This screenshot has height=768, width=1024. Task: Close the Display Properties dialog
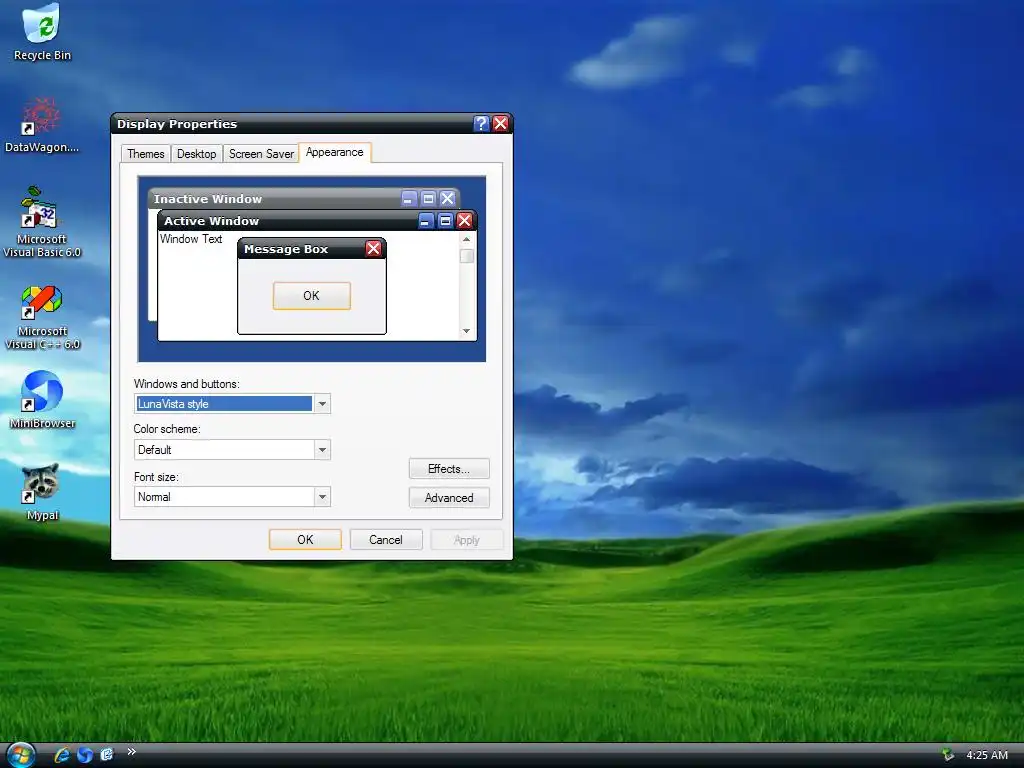501,123
